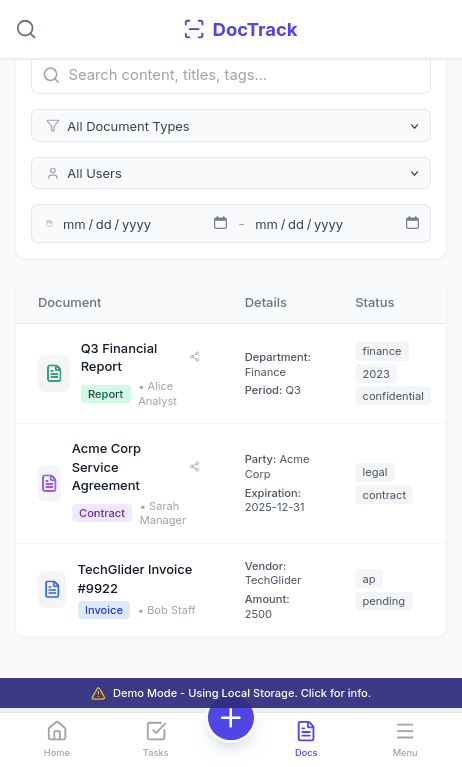Viewport: 462px width, 767px height.
Task: Click blue file icon of TechGlider Invoice
Action: [x=52, y=589]
